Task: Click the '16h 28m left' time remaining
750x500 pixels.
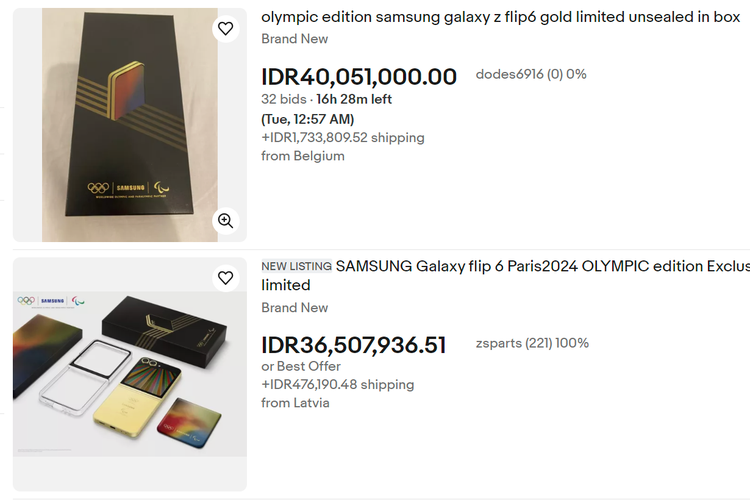Action: pyautogui.click(x=354, y=99)
